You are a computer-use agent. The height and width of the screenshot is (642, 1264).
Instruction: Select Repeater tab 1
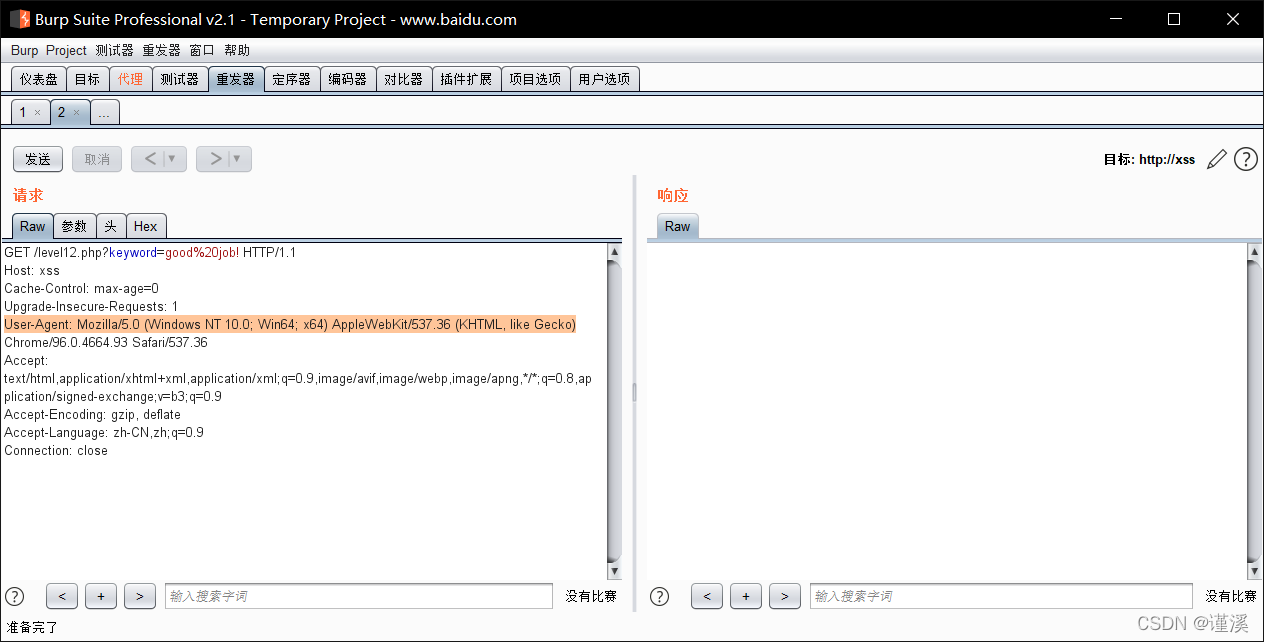pos(23,113)
